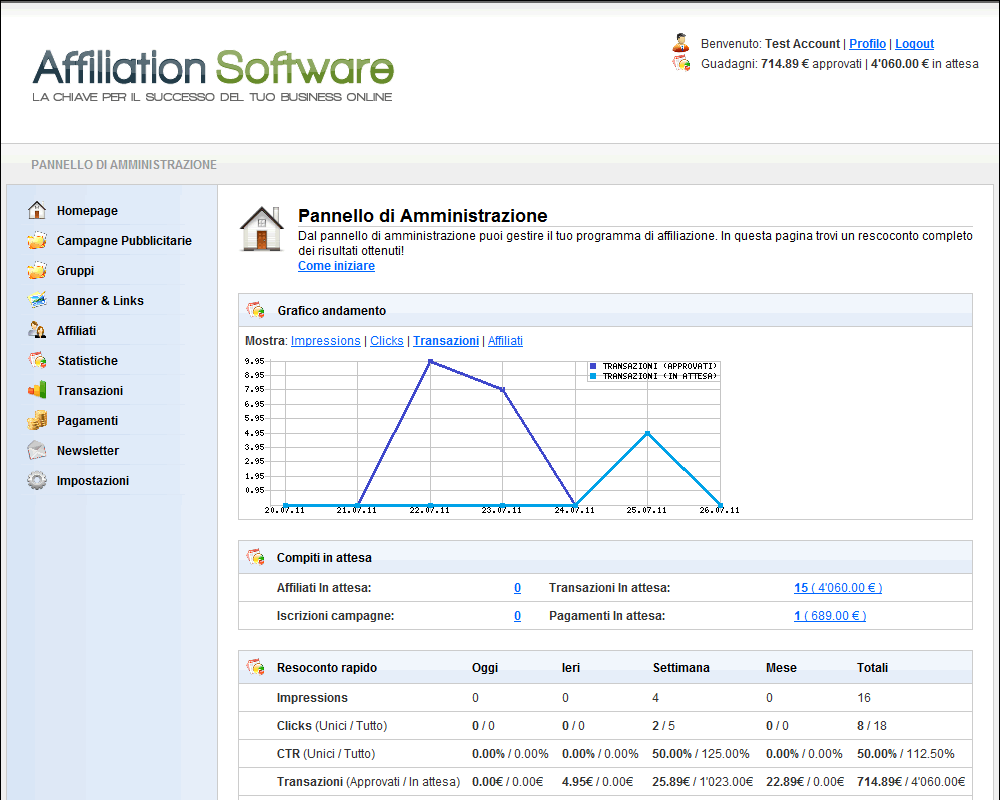1000x800 pixels.
Task: Click the Affiliati people icon in sidebar
Action: point(37,331)
